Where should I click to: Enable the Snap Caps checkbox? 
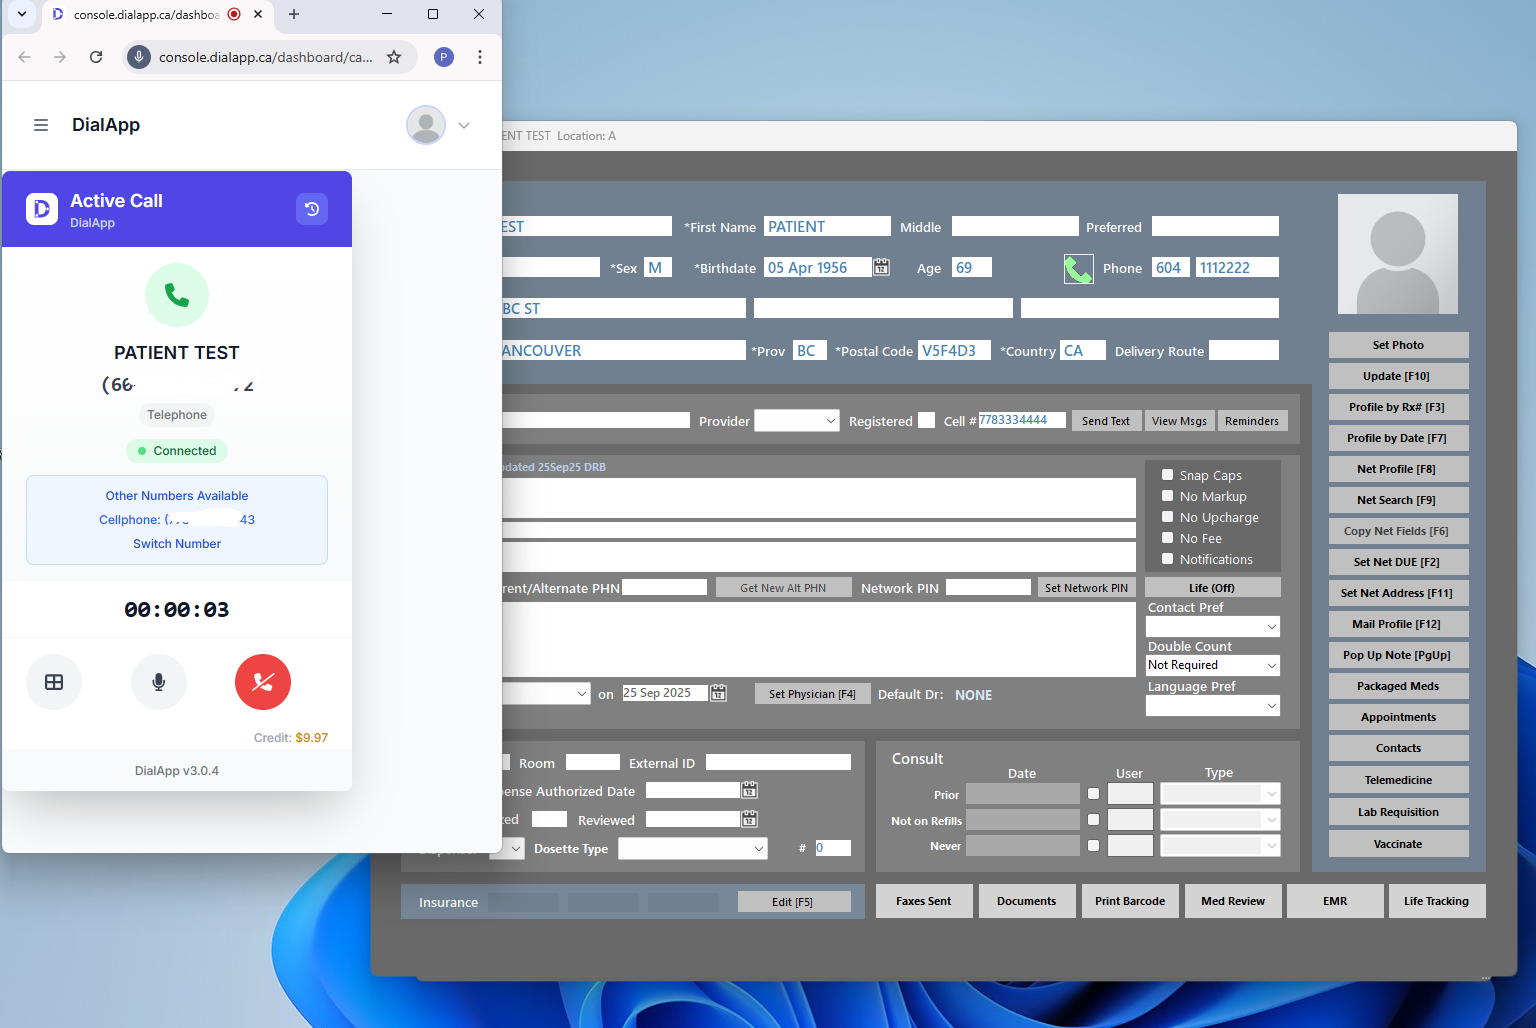[1167, 475]
